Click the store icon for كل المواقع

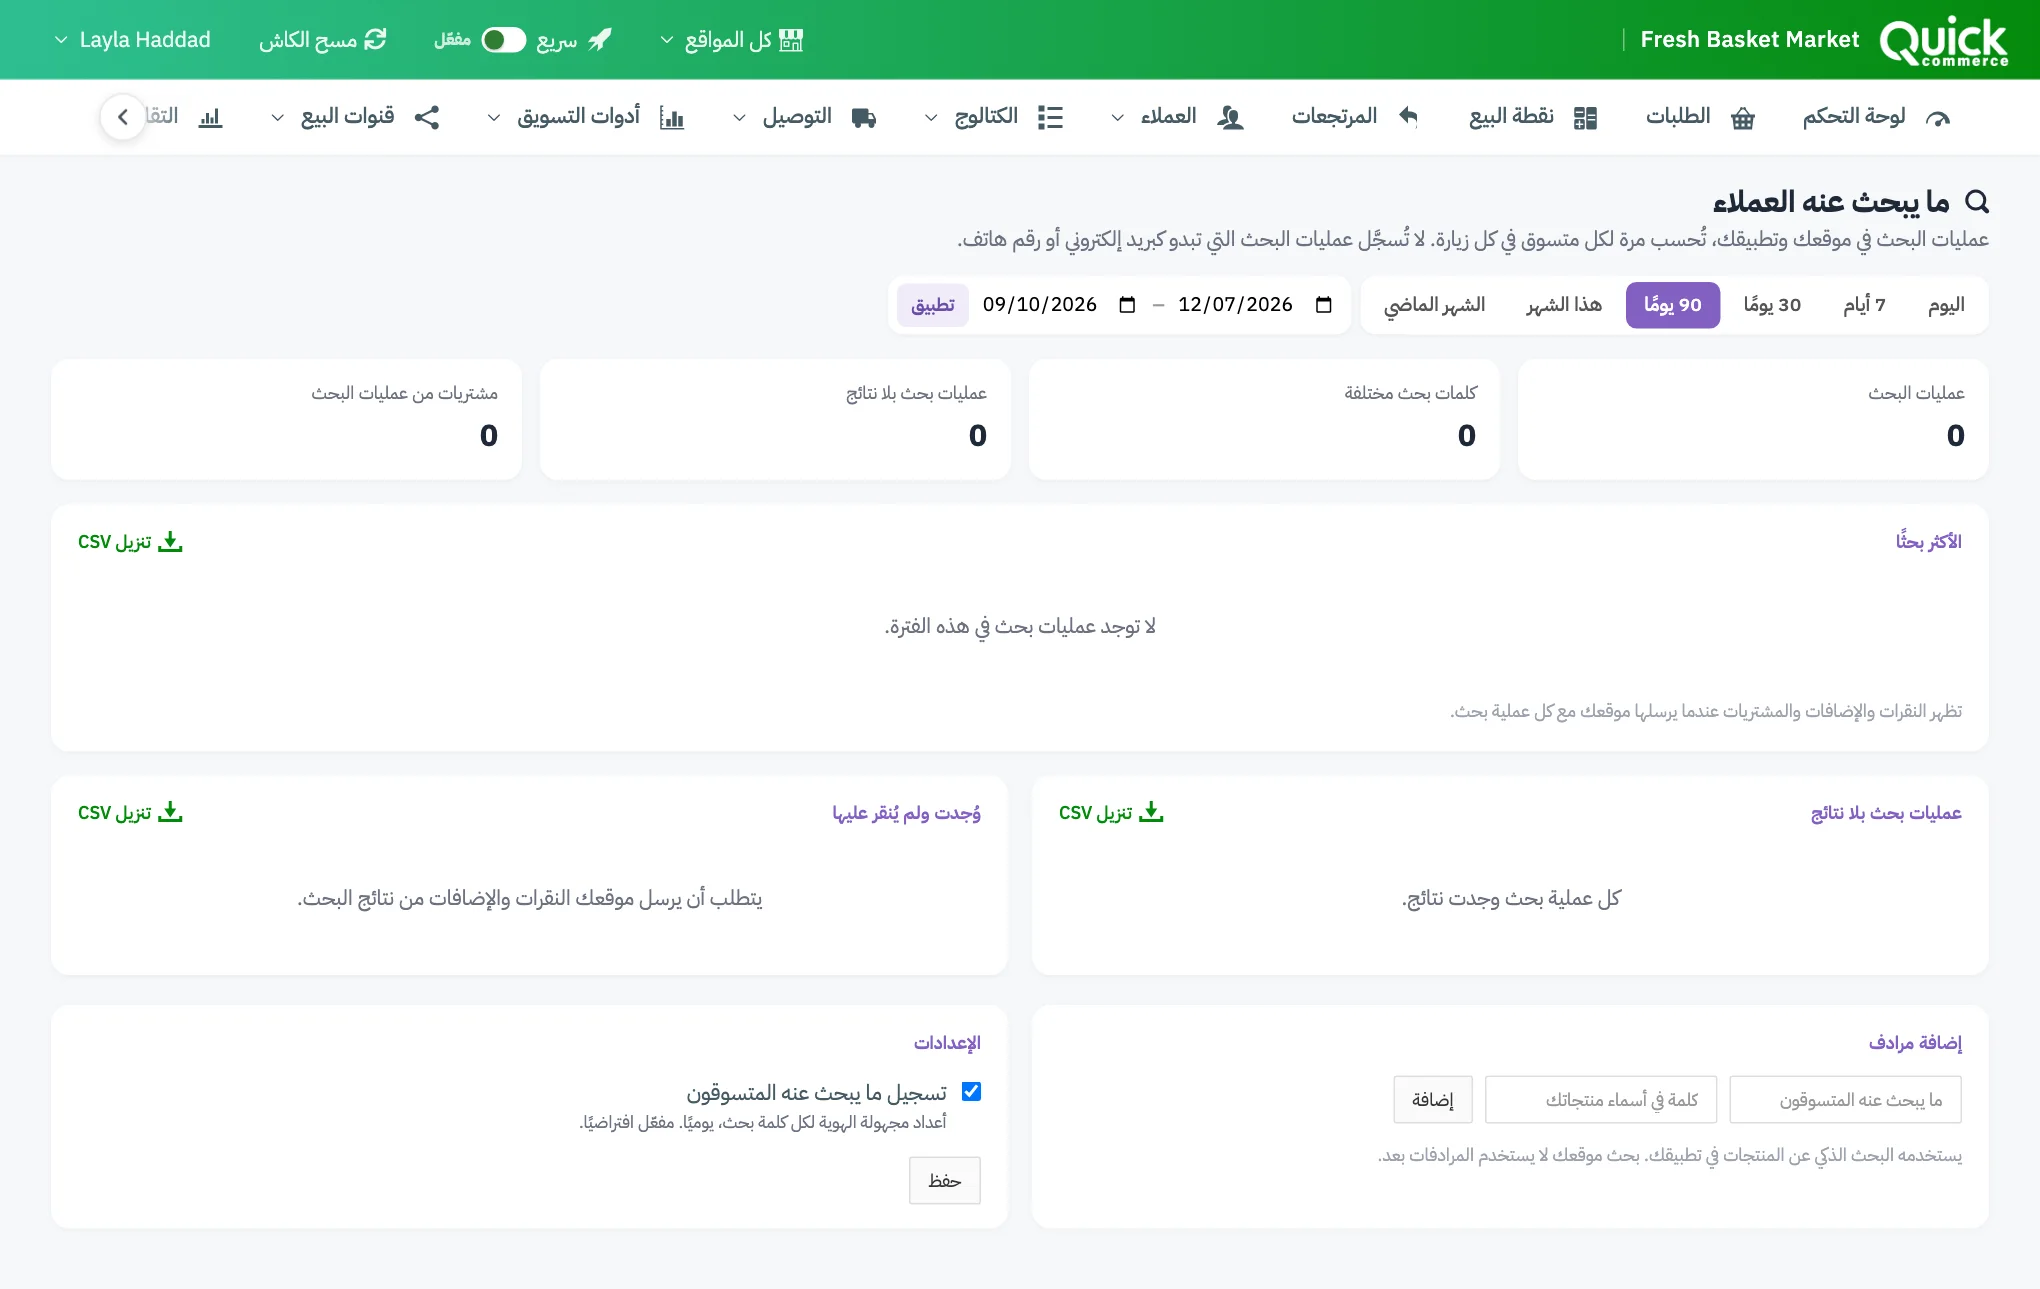point(791,40)
